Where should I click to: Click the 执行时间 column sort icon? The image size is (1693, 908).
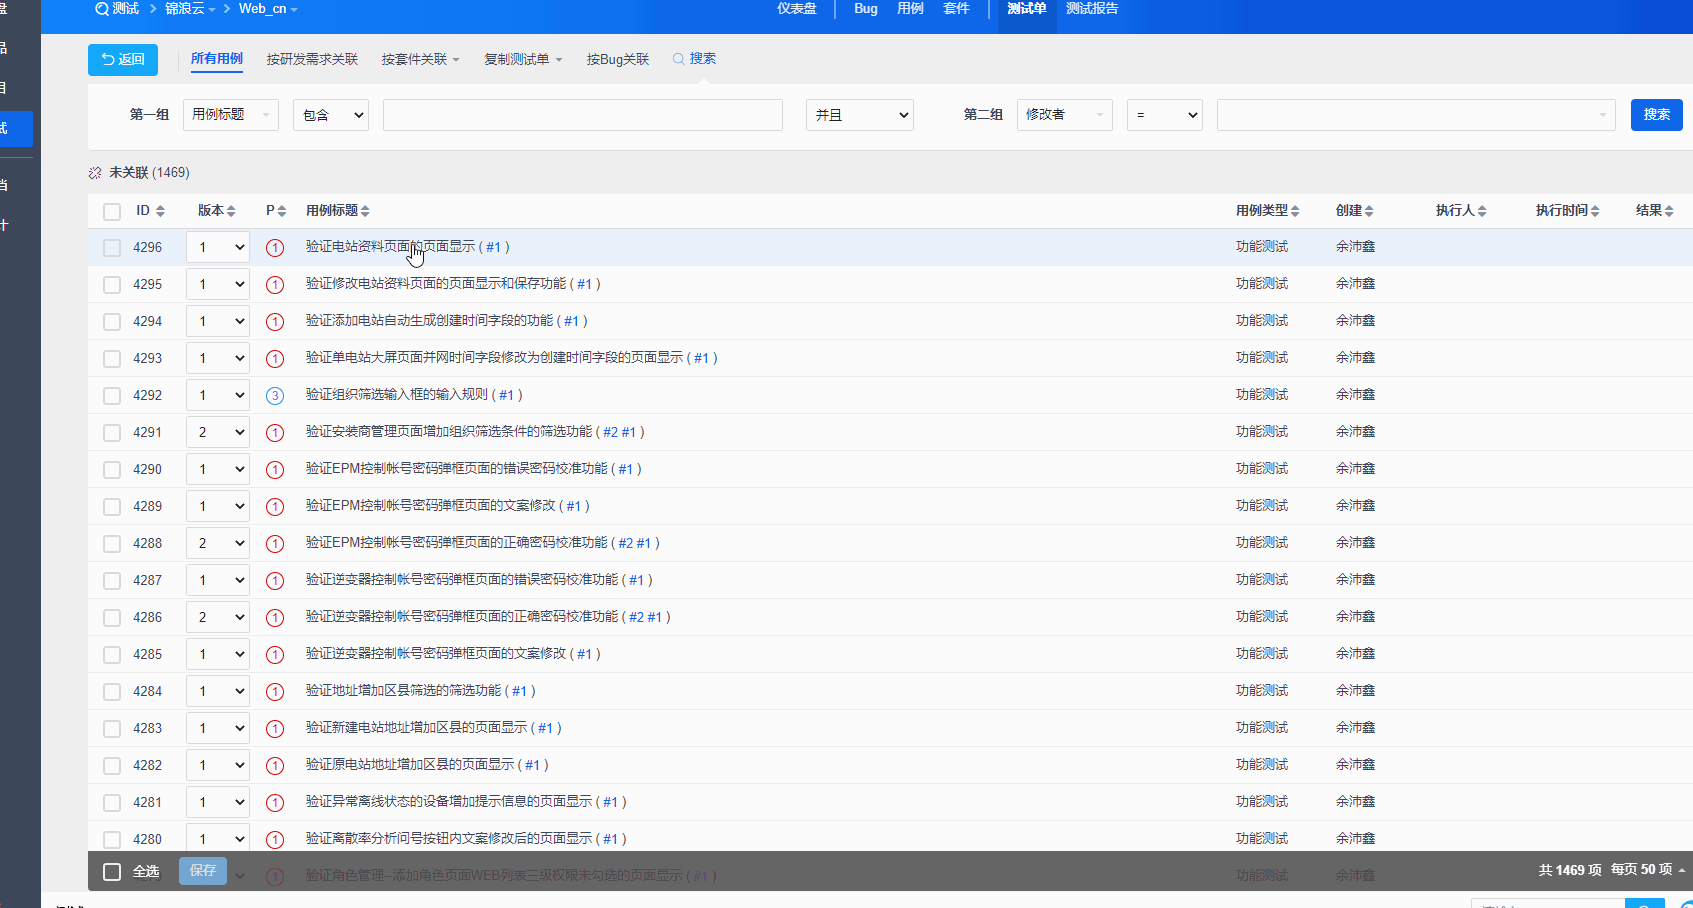click(x=1595, y=211)
